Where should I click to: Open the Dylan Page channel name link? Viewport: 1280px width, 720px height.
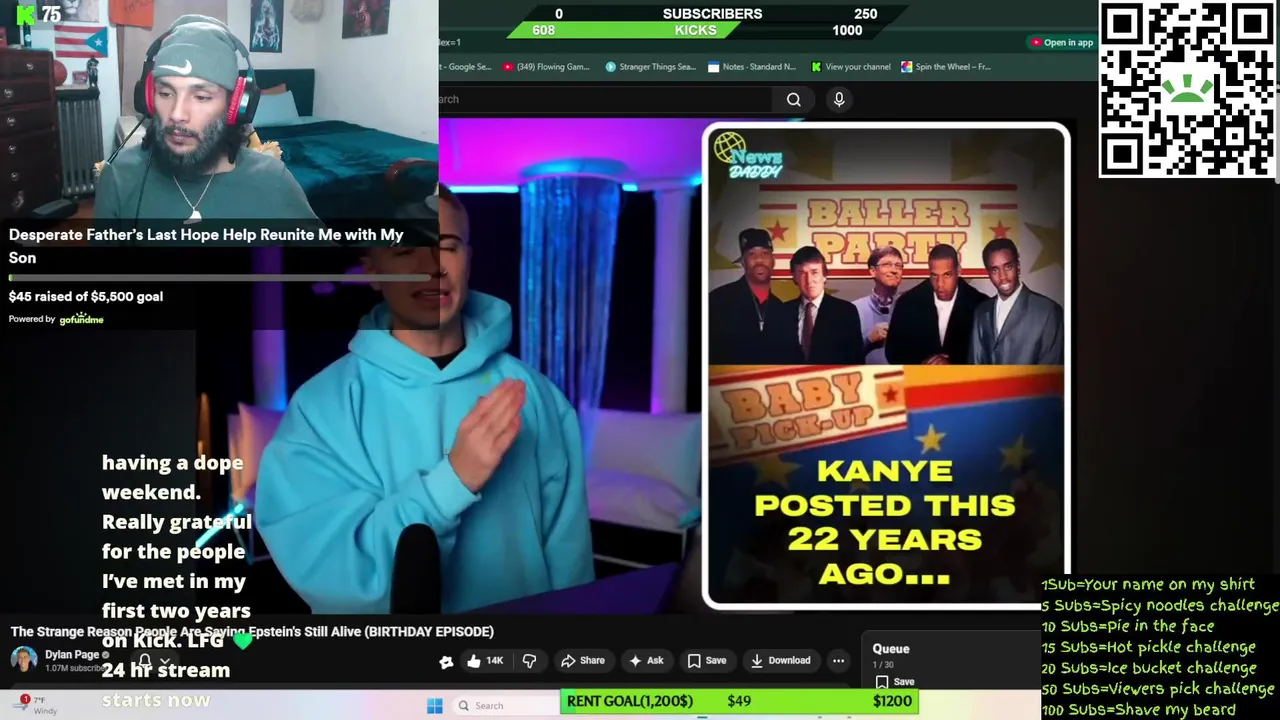[x=72, y=655]
